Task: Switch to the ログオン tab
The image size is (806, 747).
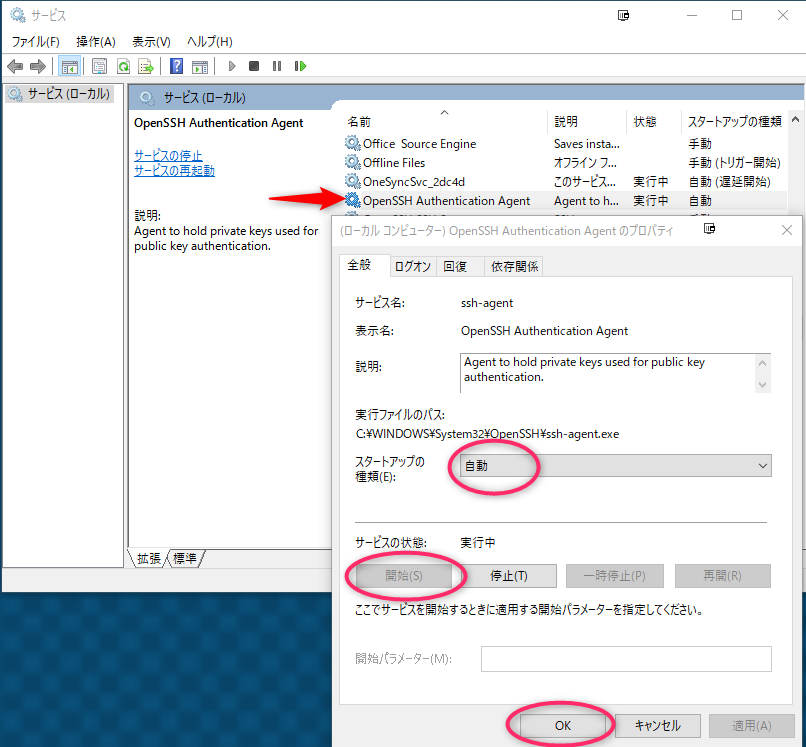Action: [413, 266]
